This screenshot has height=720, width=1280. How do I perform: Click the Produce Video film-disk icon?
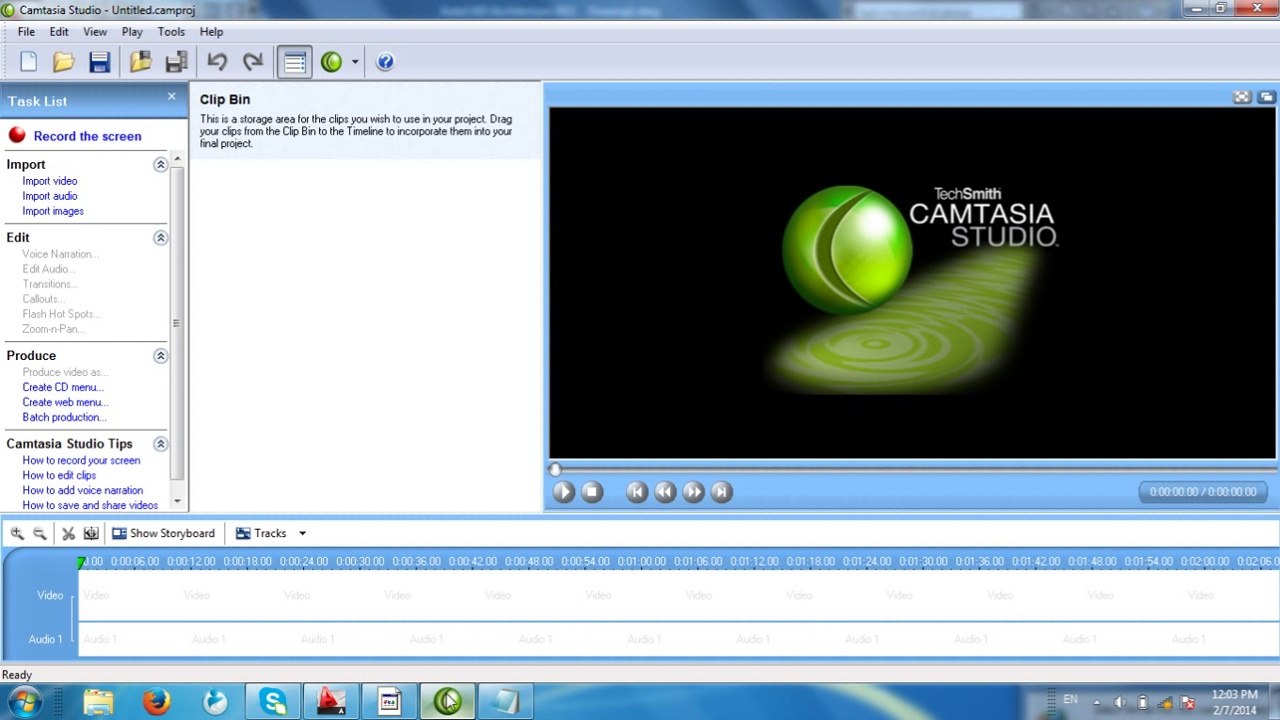176,62
